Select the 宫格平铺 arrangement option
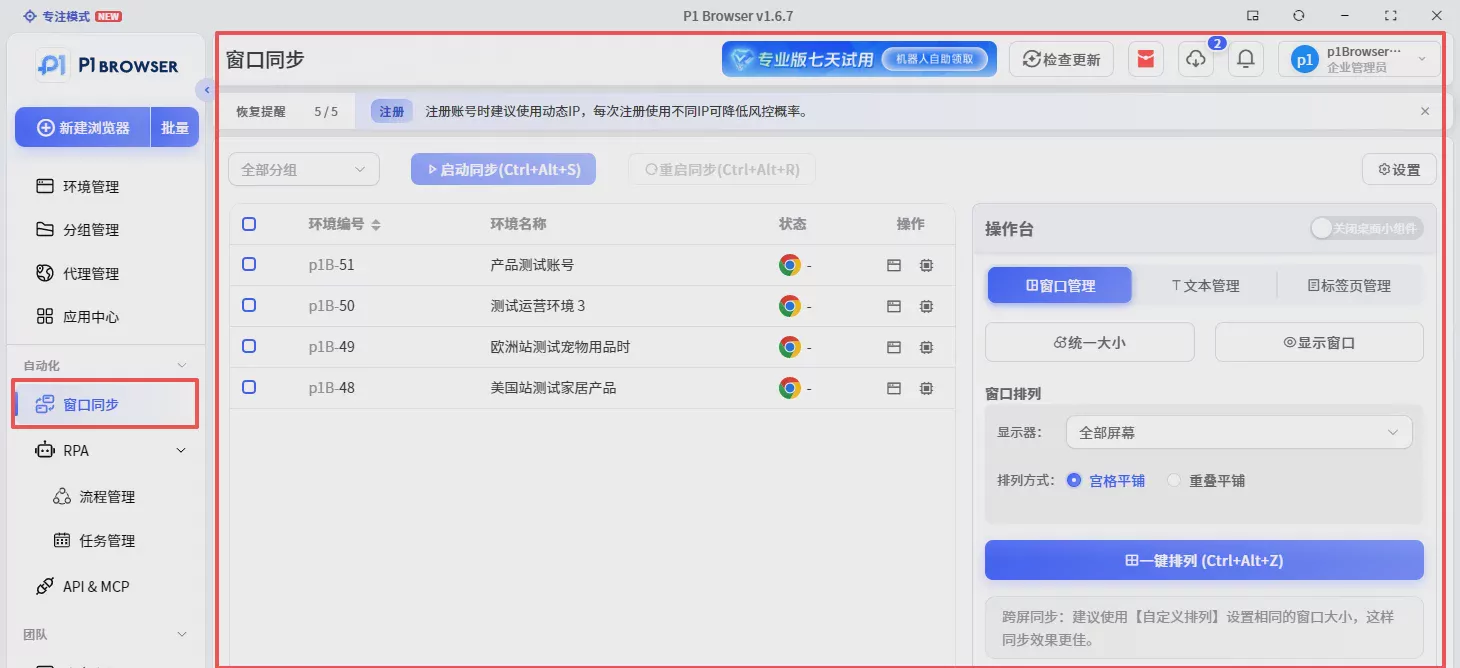 (1106, 480)
